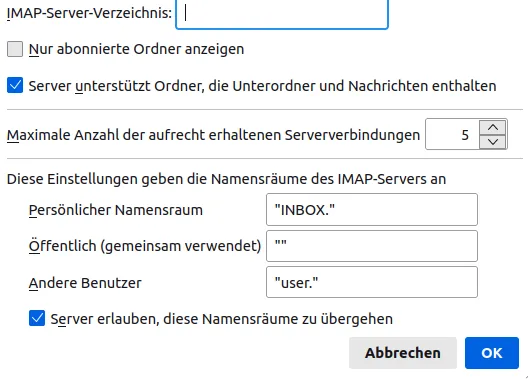Decrease maximum server connections with down arrow

[493, 142]
